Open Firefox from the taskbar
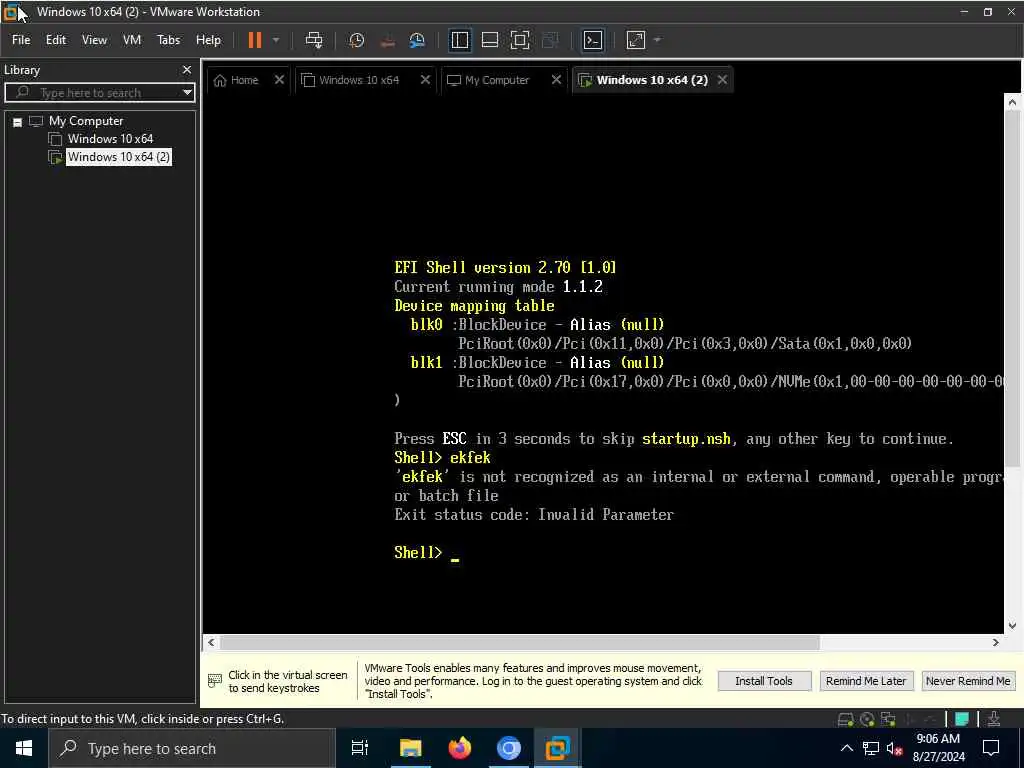 click(x=460, y=748)
